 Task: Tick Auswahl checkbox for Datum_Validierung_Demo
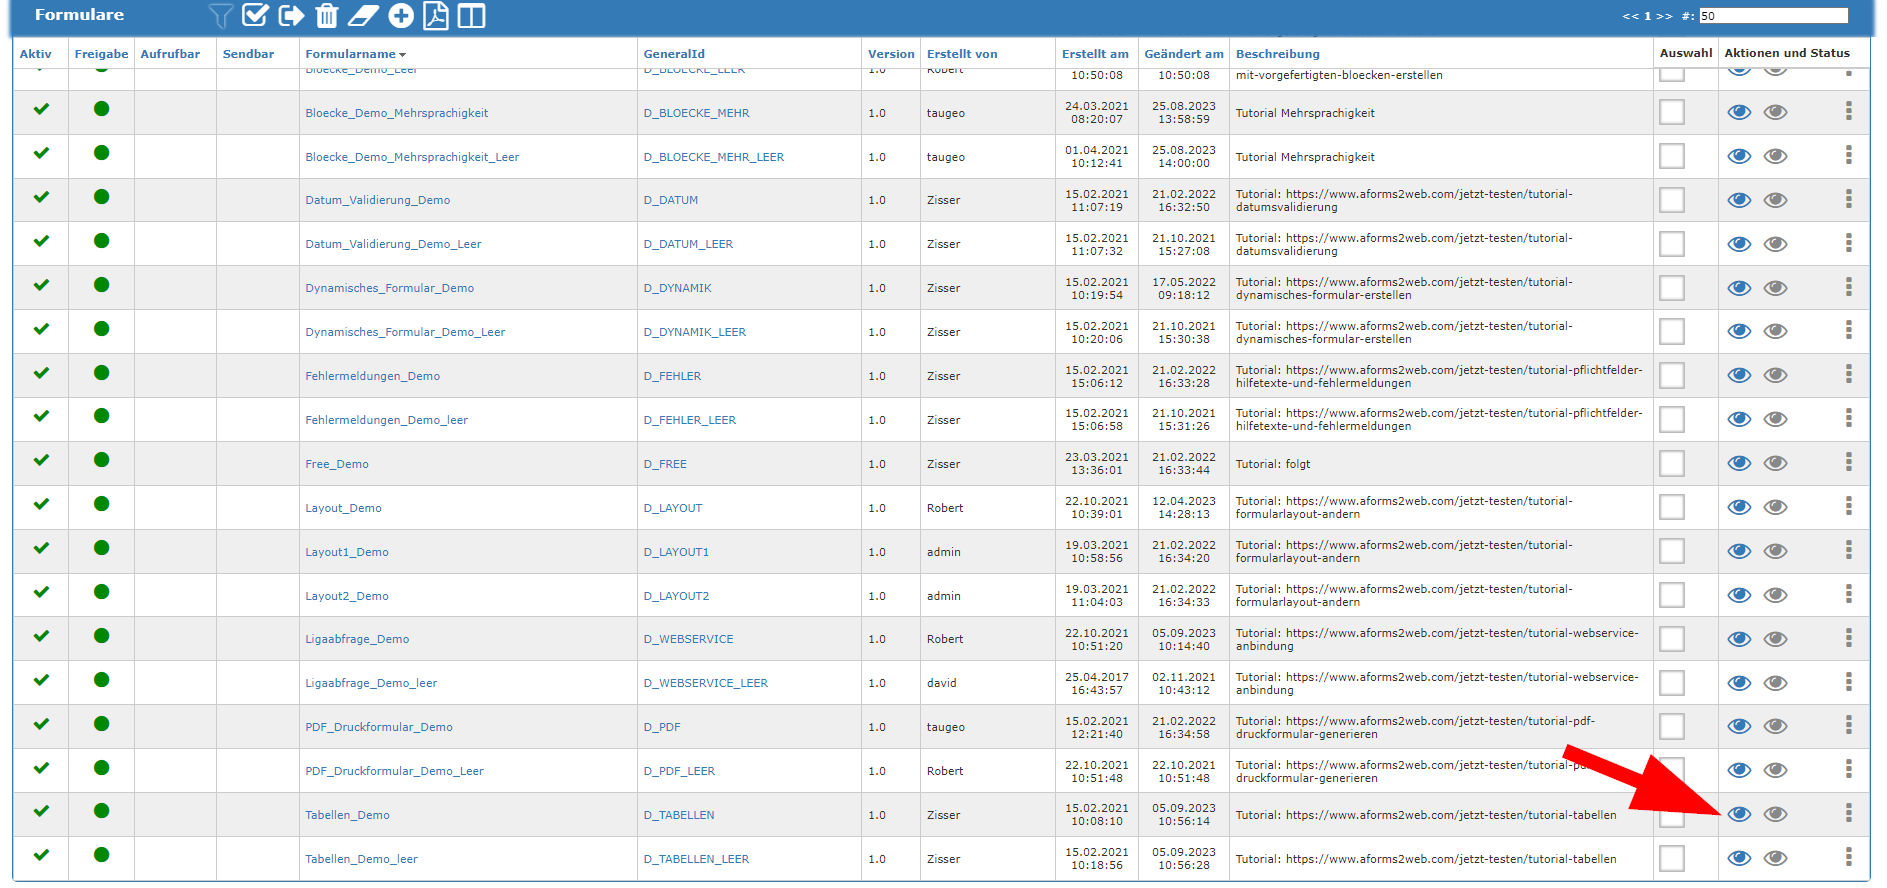[1672, 200]
